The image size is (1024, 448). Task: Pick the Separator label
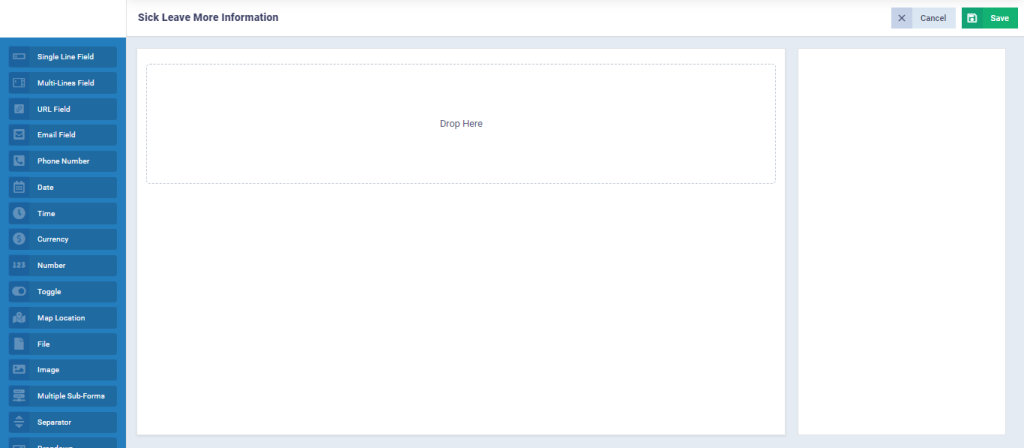[54, 423]
